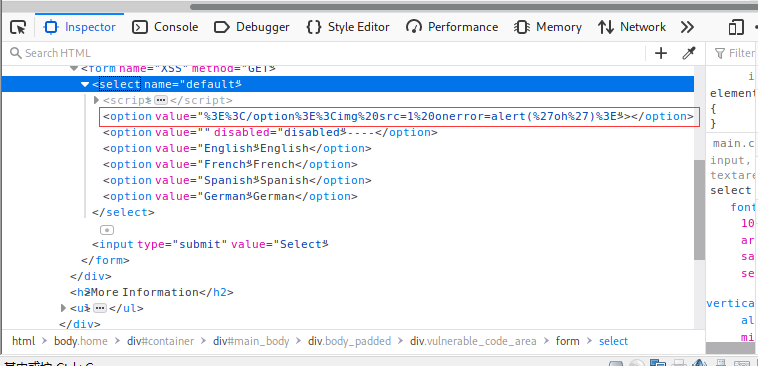758x366 pixels.
Task: Select the option with encoded img payload
Action: click(x=399, y=117)
